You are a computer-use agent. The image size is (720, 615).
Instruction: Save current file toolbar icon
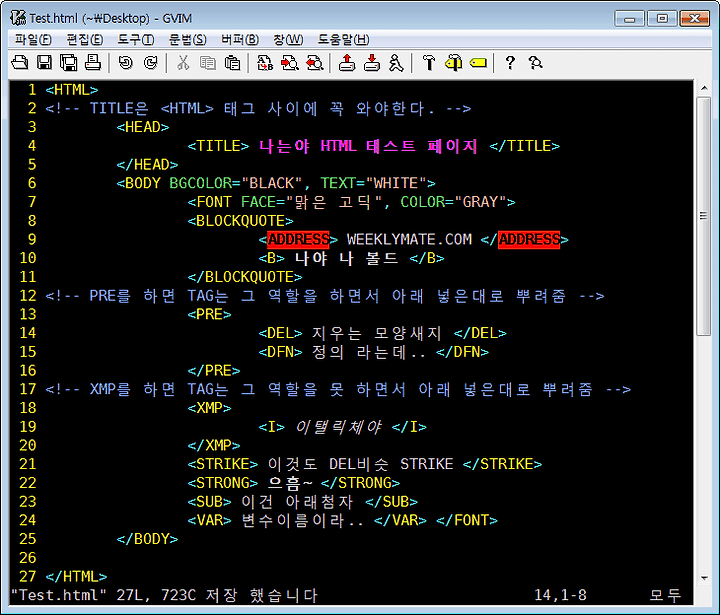click(x=44, y=62)
